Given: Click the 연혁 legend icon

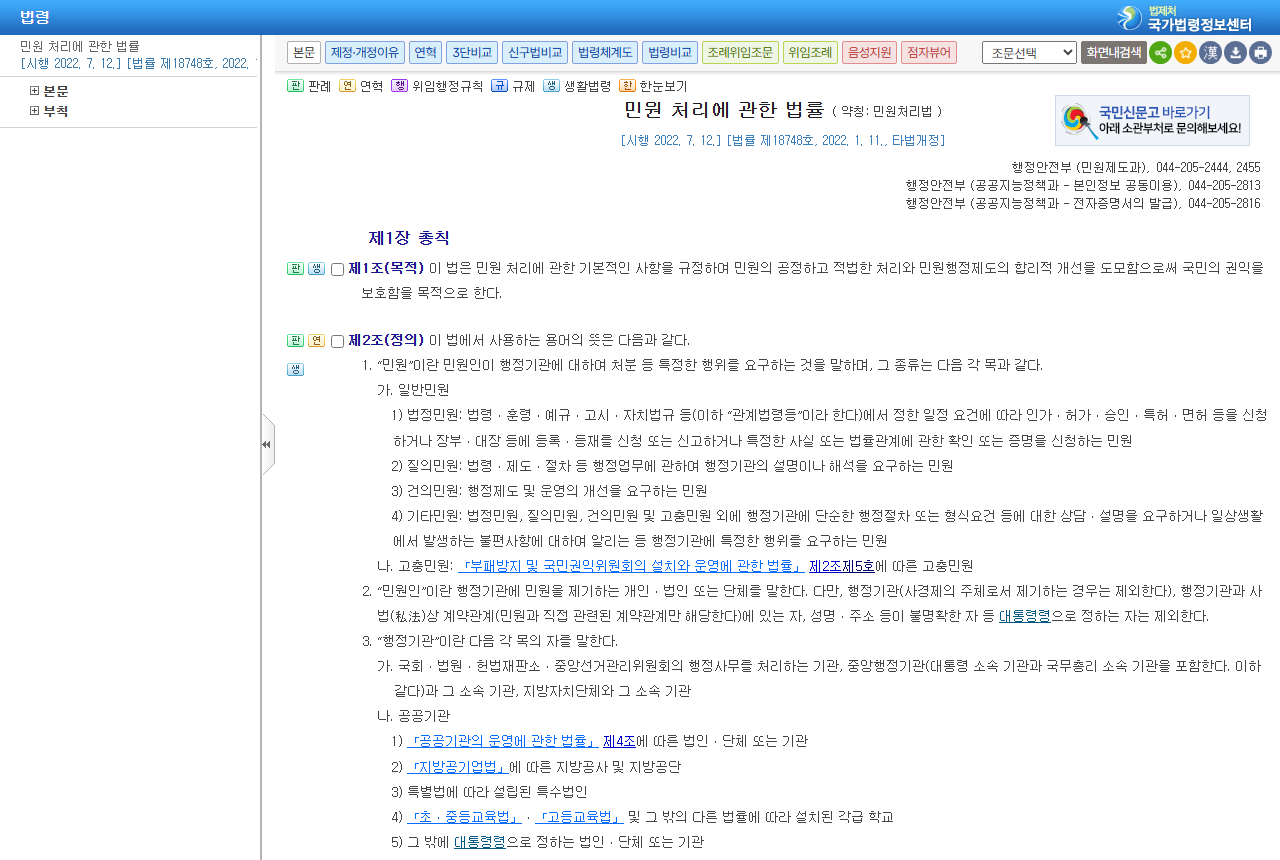Looking at the screenshot, I should [x=347, y=86].
